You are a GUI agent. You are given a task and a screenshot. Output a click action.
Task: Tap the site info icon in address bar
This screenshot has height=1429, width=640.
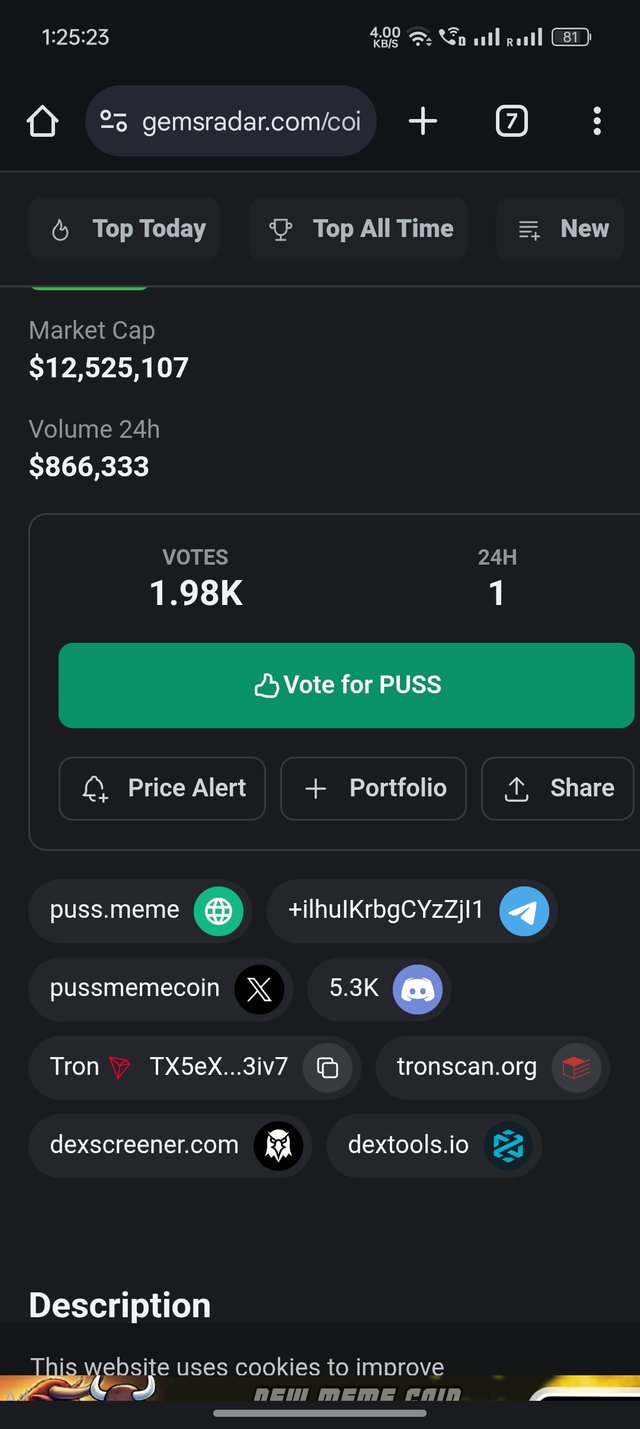click(113, 122)
